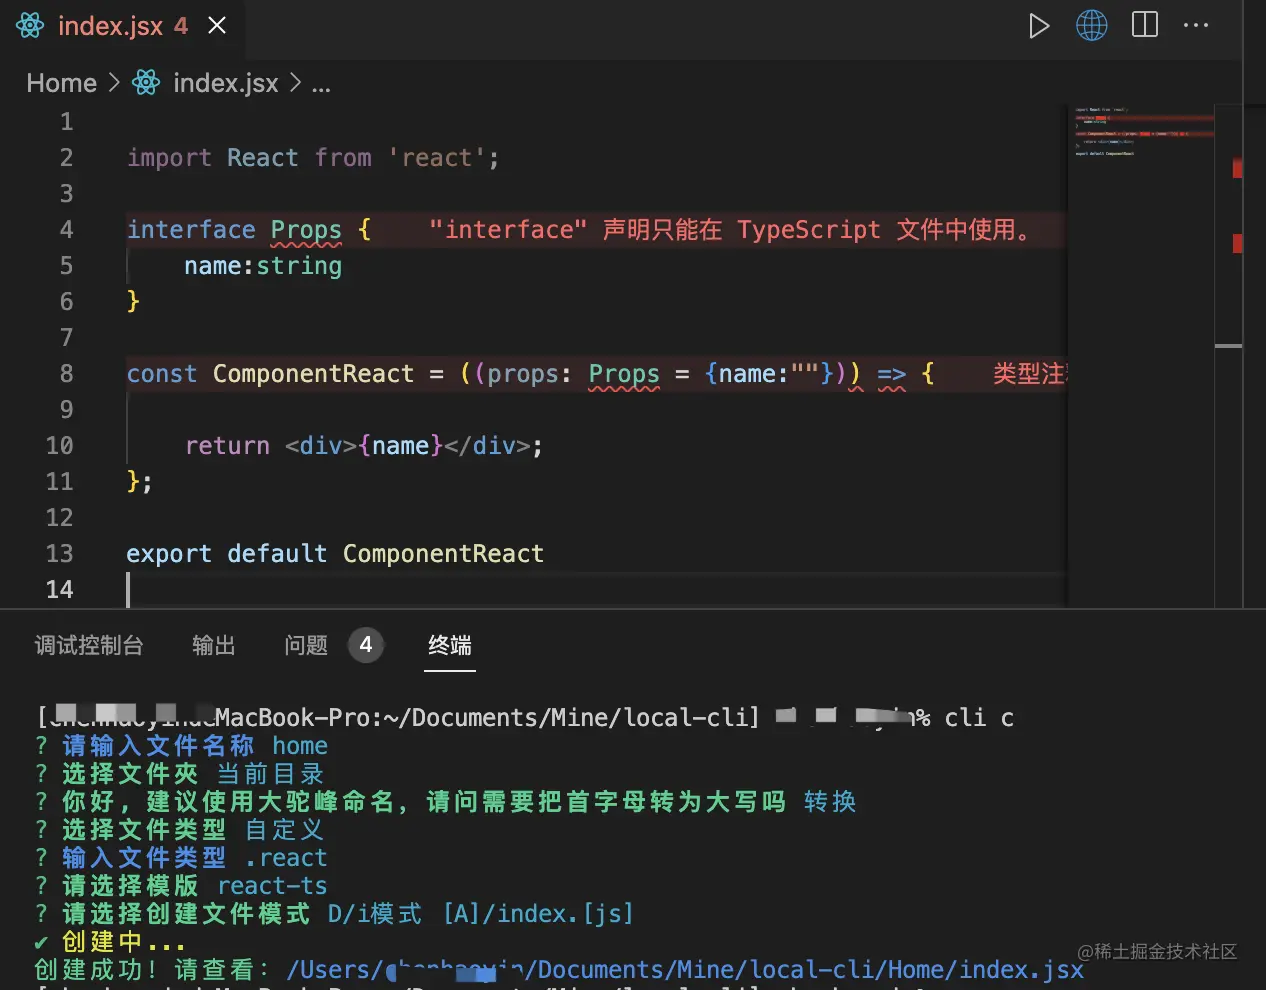Image resolution: width=1266 pixels, height=990 pixels.
Task: Click line number 8 in the gutter
Action: [66, 374]
